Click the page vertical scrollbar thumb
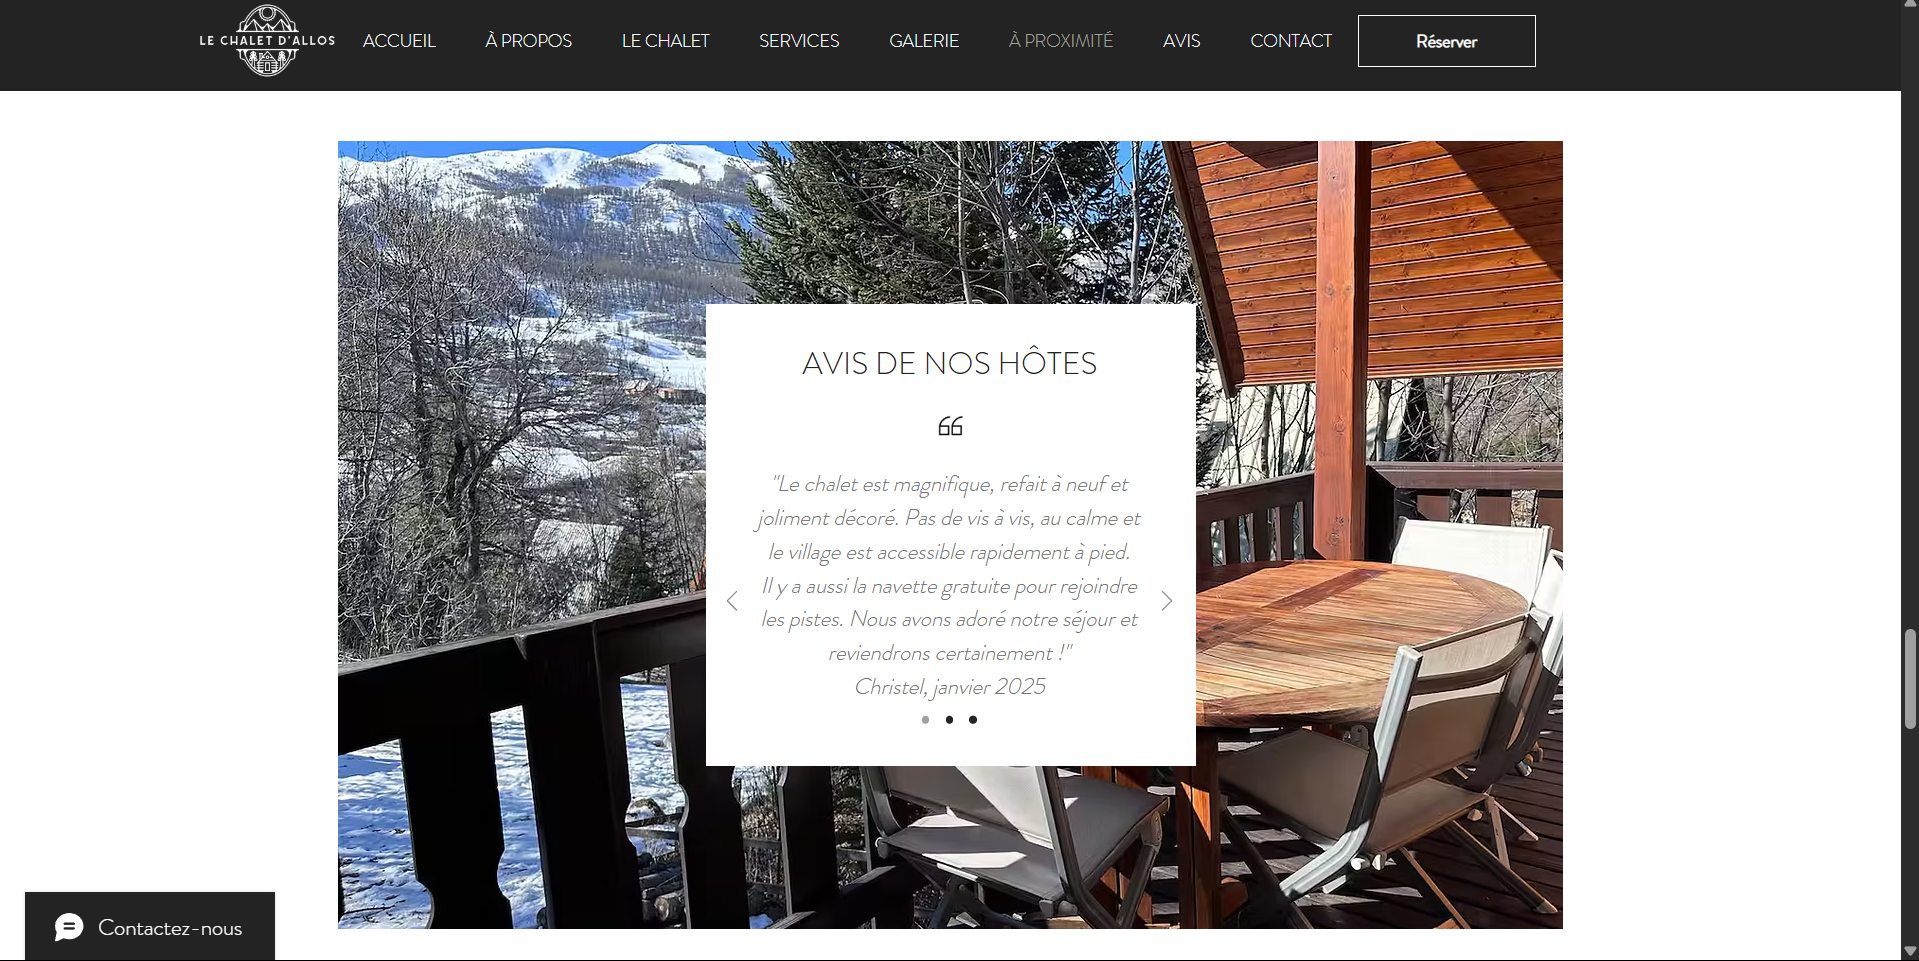Viewport: 1919px width, 961px height. [1910, 680]
